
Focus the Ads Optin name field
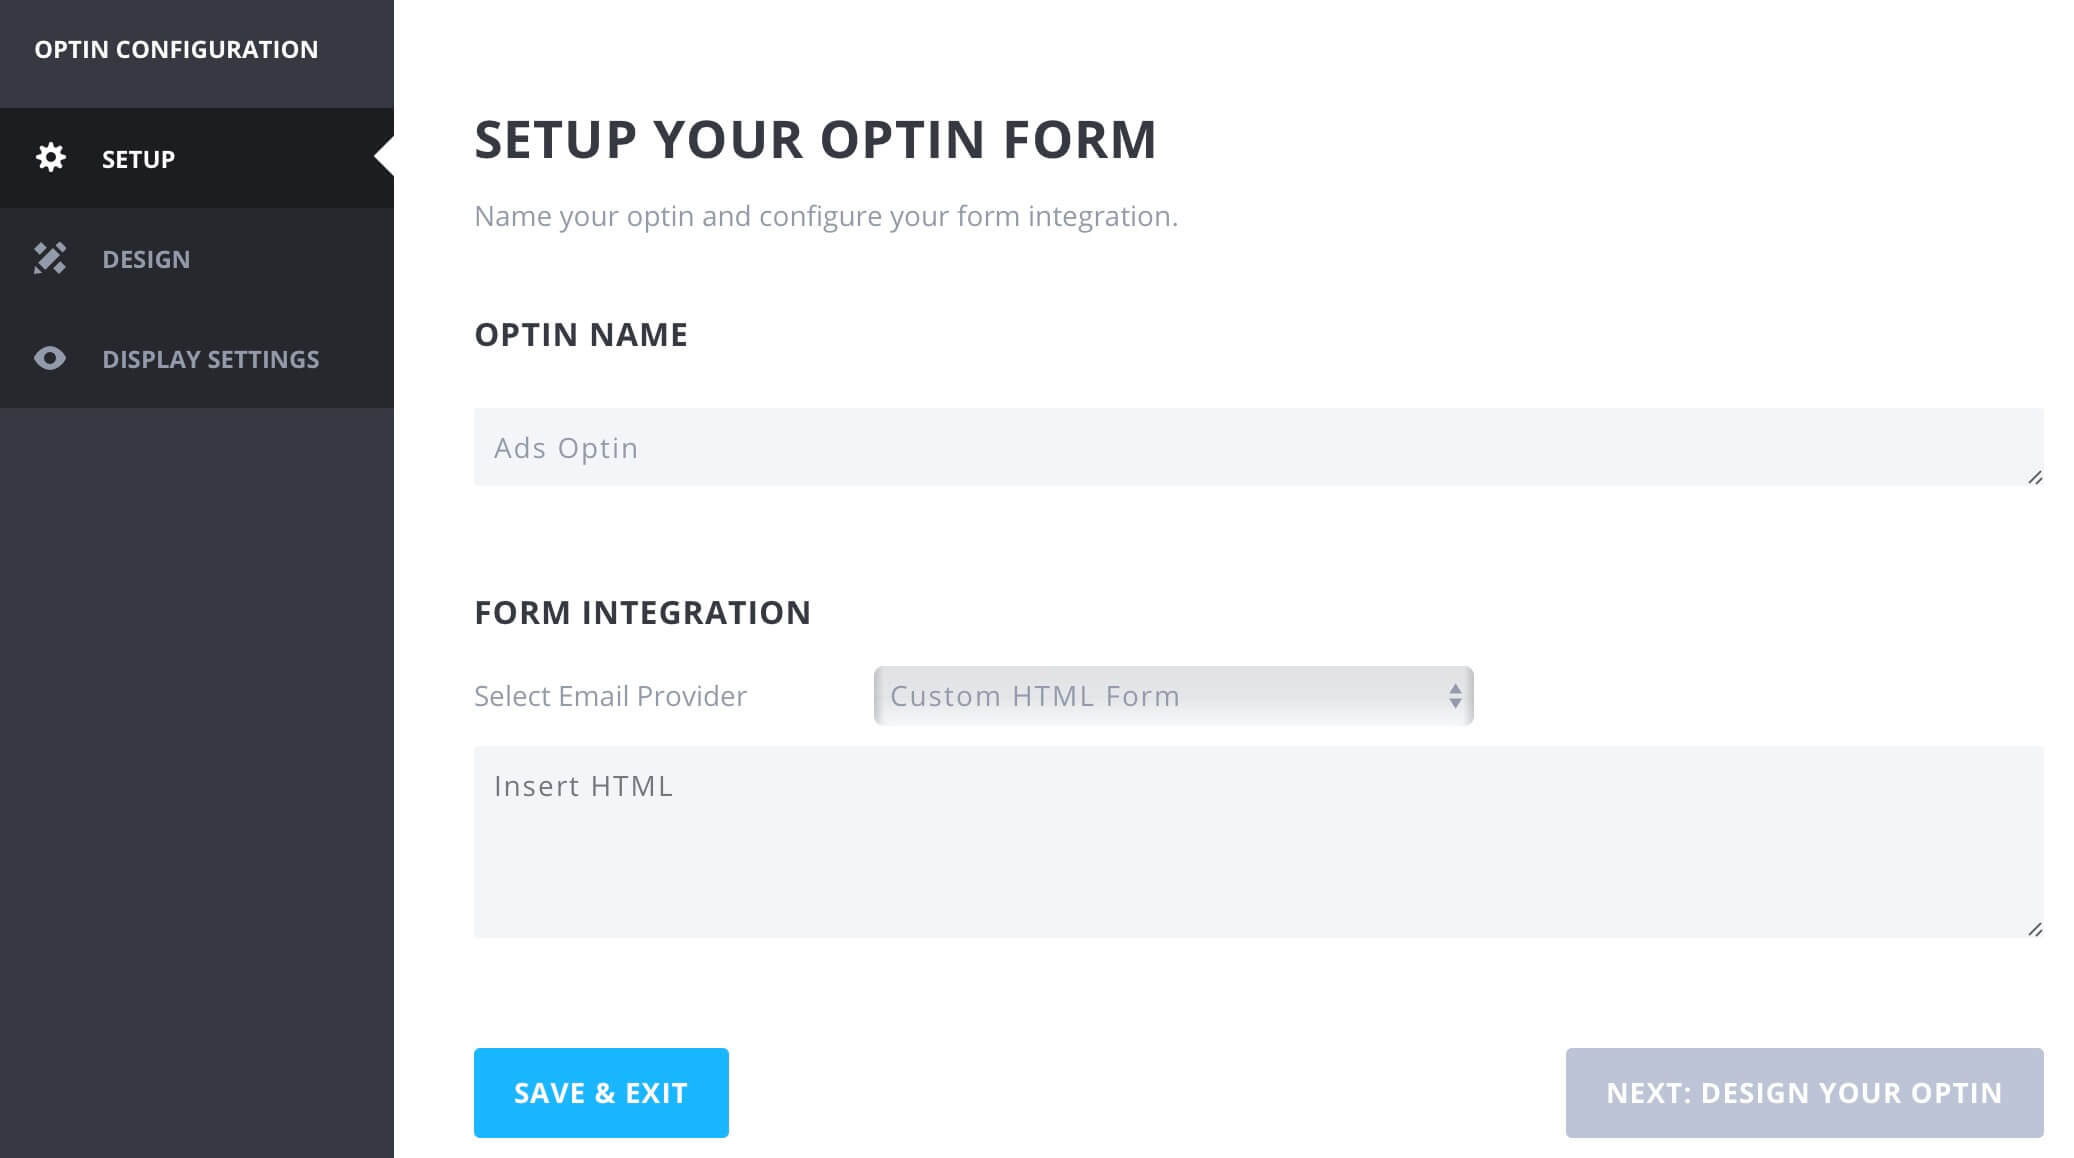(x=1258, y=447)
